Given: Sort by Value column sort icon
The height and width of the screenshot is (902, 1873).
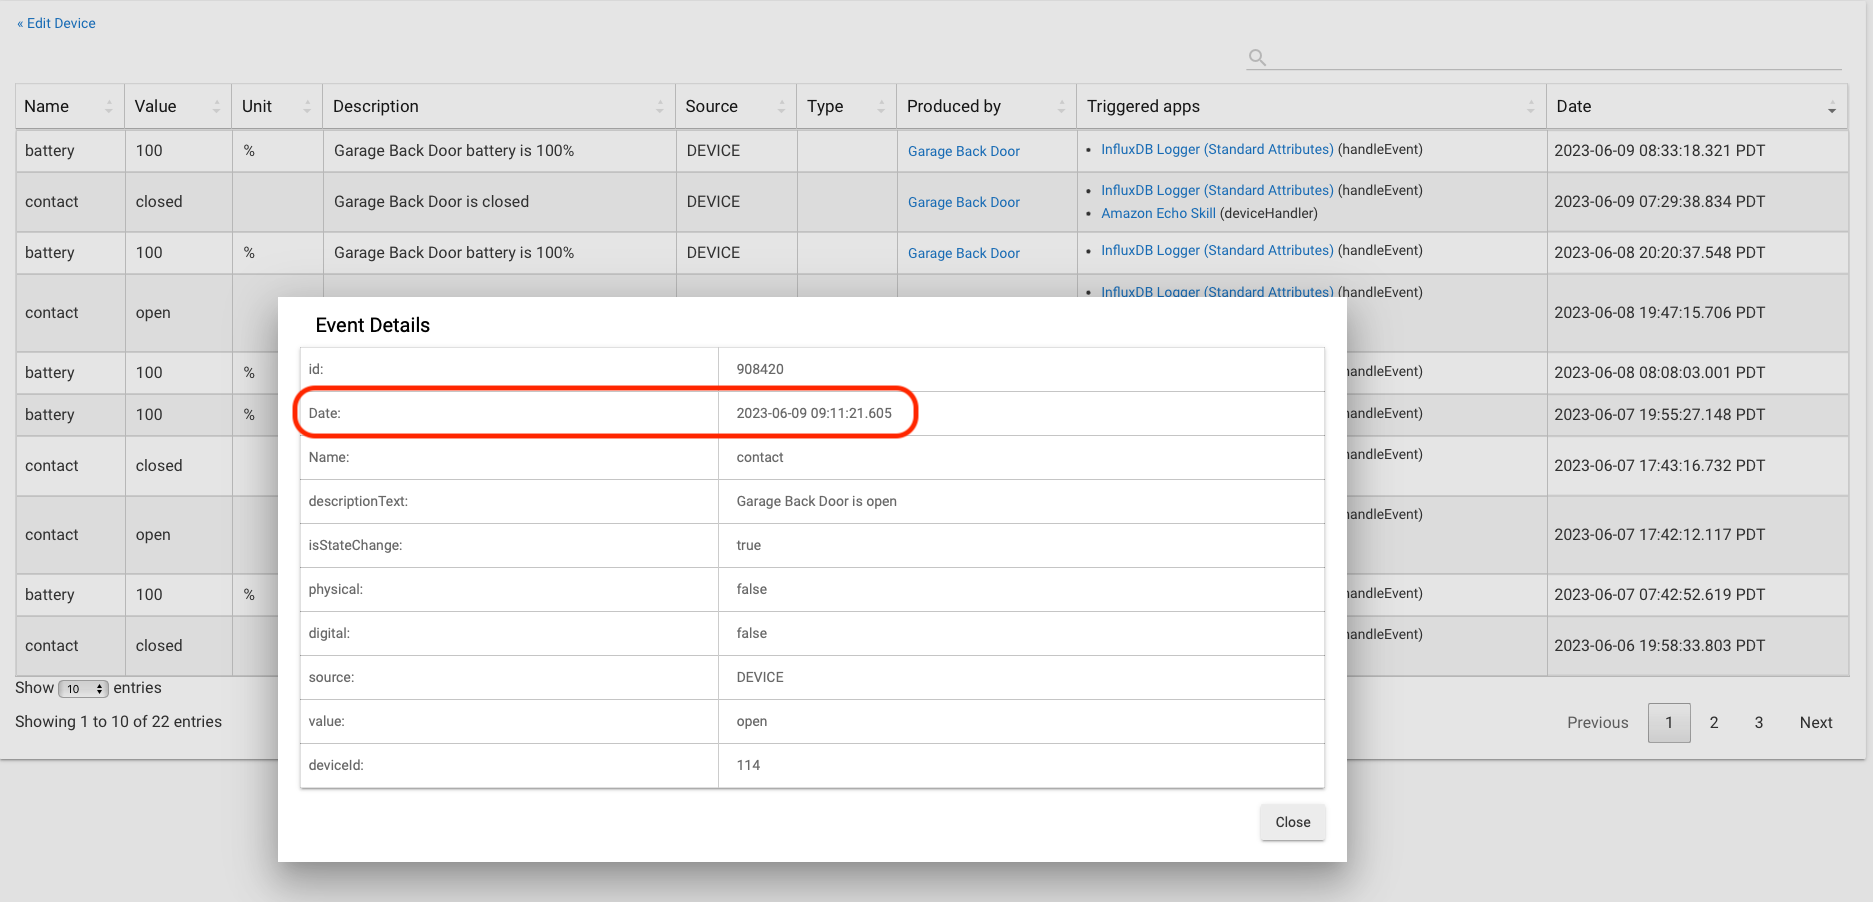Looking at the screenshot, I should 216,107.
